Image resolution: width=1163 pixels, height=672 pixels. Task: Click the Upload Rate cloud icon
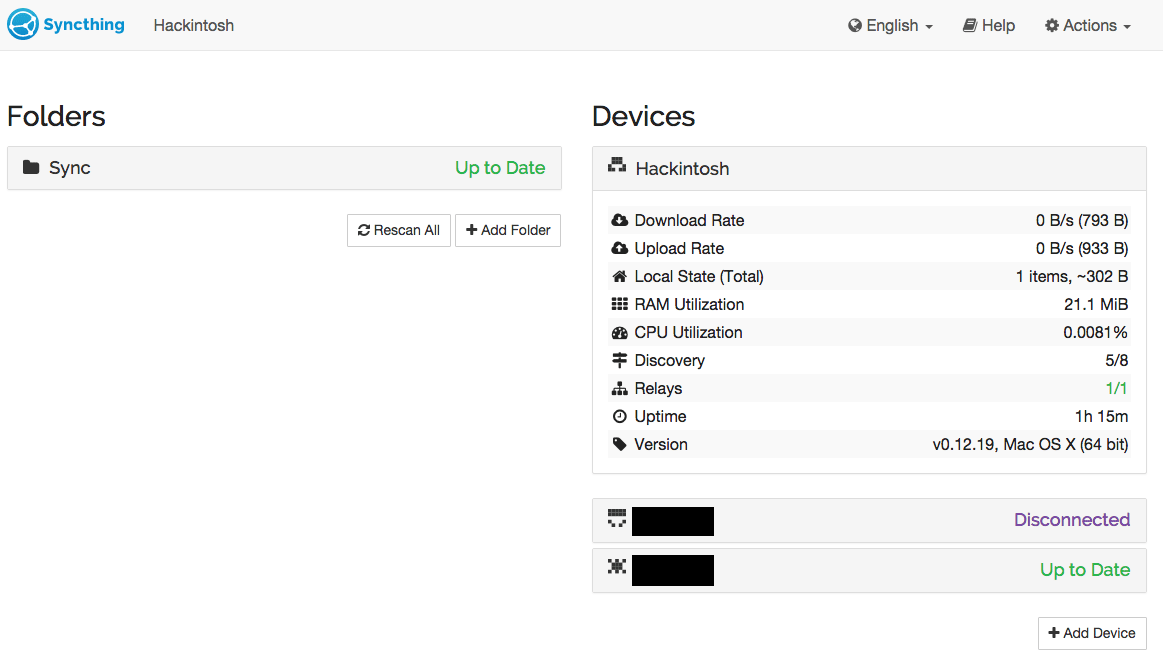pyautogui.click(x=619, y=248)
